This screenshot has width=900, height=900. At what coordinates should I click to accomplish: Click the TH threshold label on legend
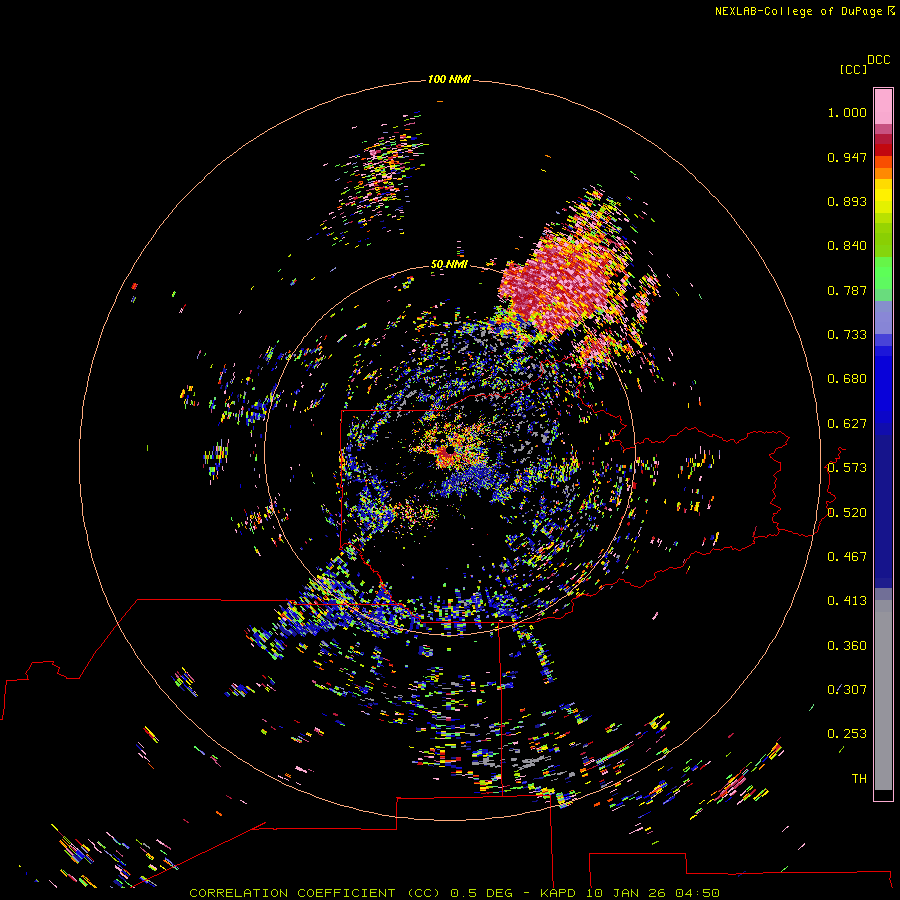click(859, 779)
